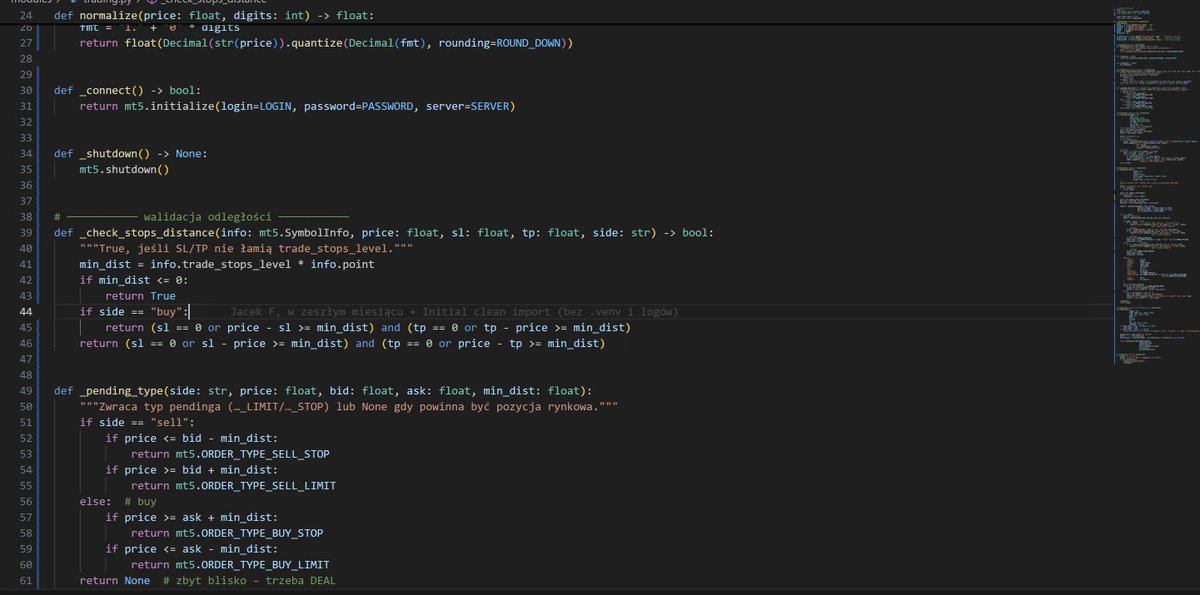Click 'return True' statement
Image resolution: width=1200 pixels, height=595 pixels.
(140, 296)
